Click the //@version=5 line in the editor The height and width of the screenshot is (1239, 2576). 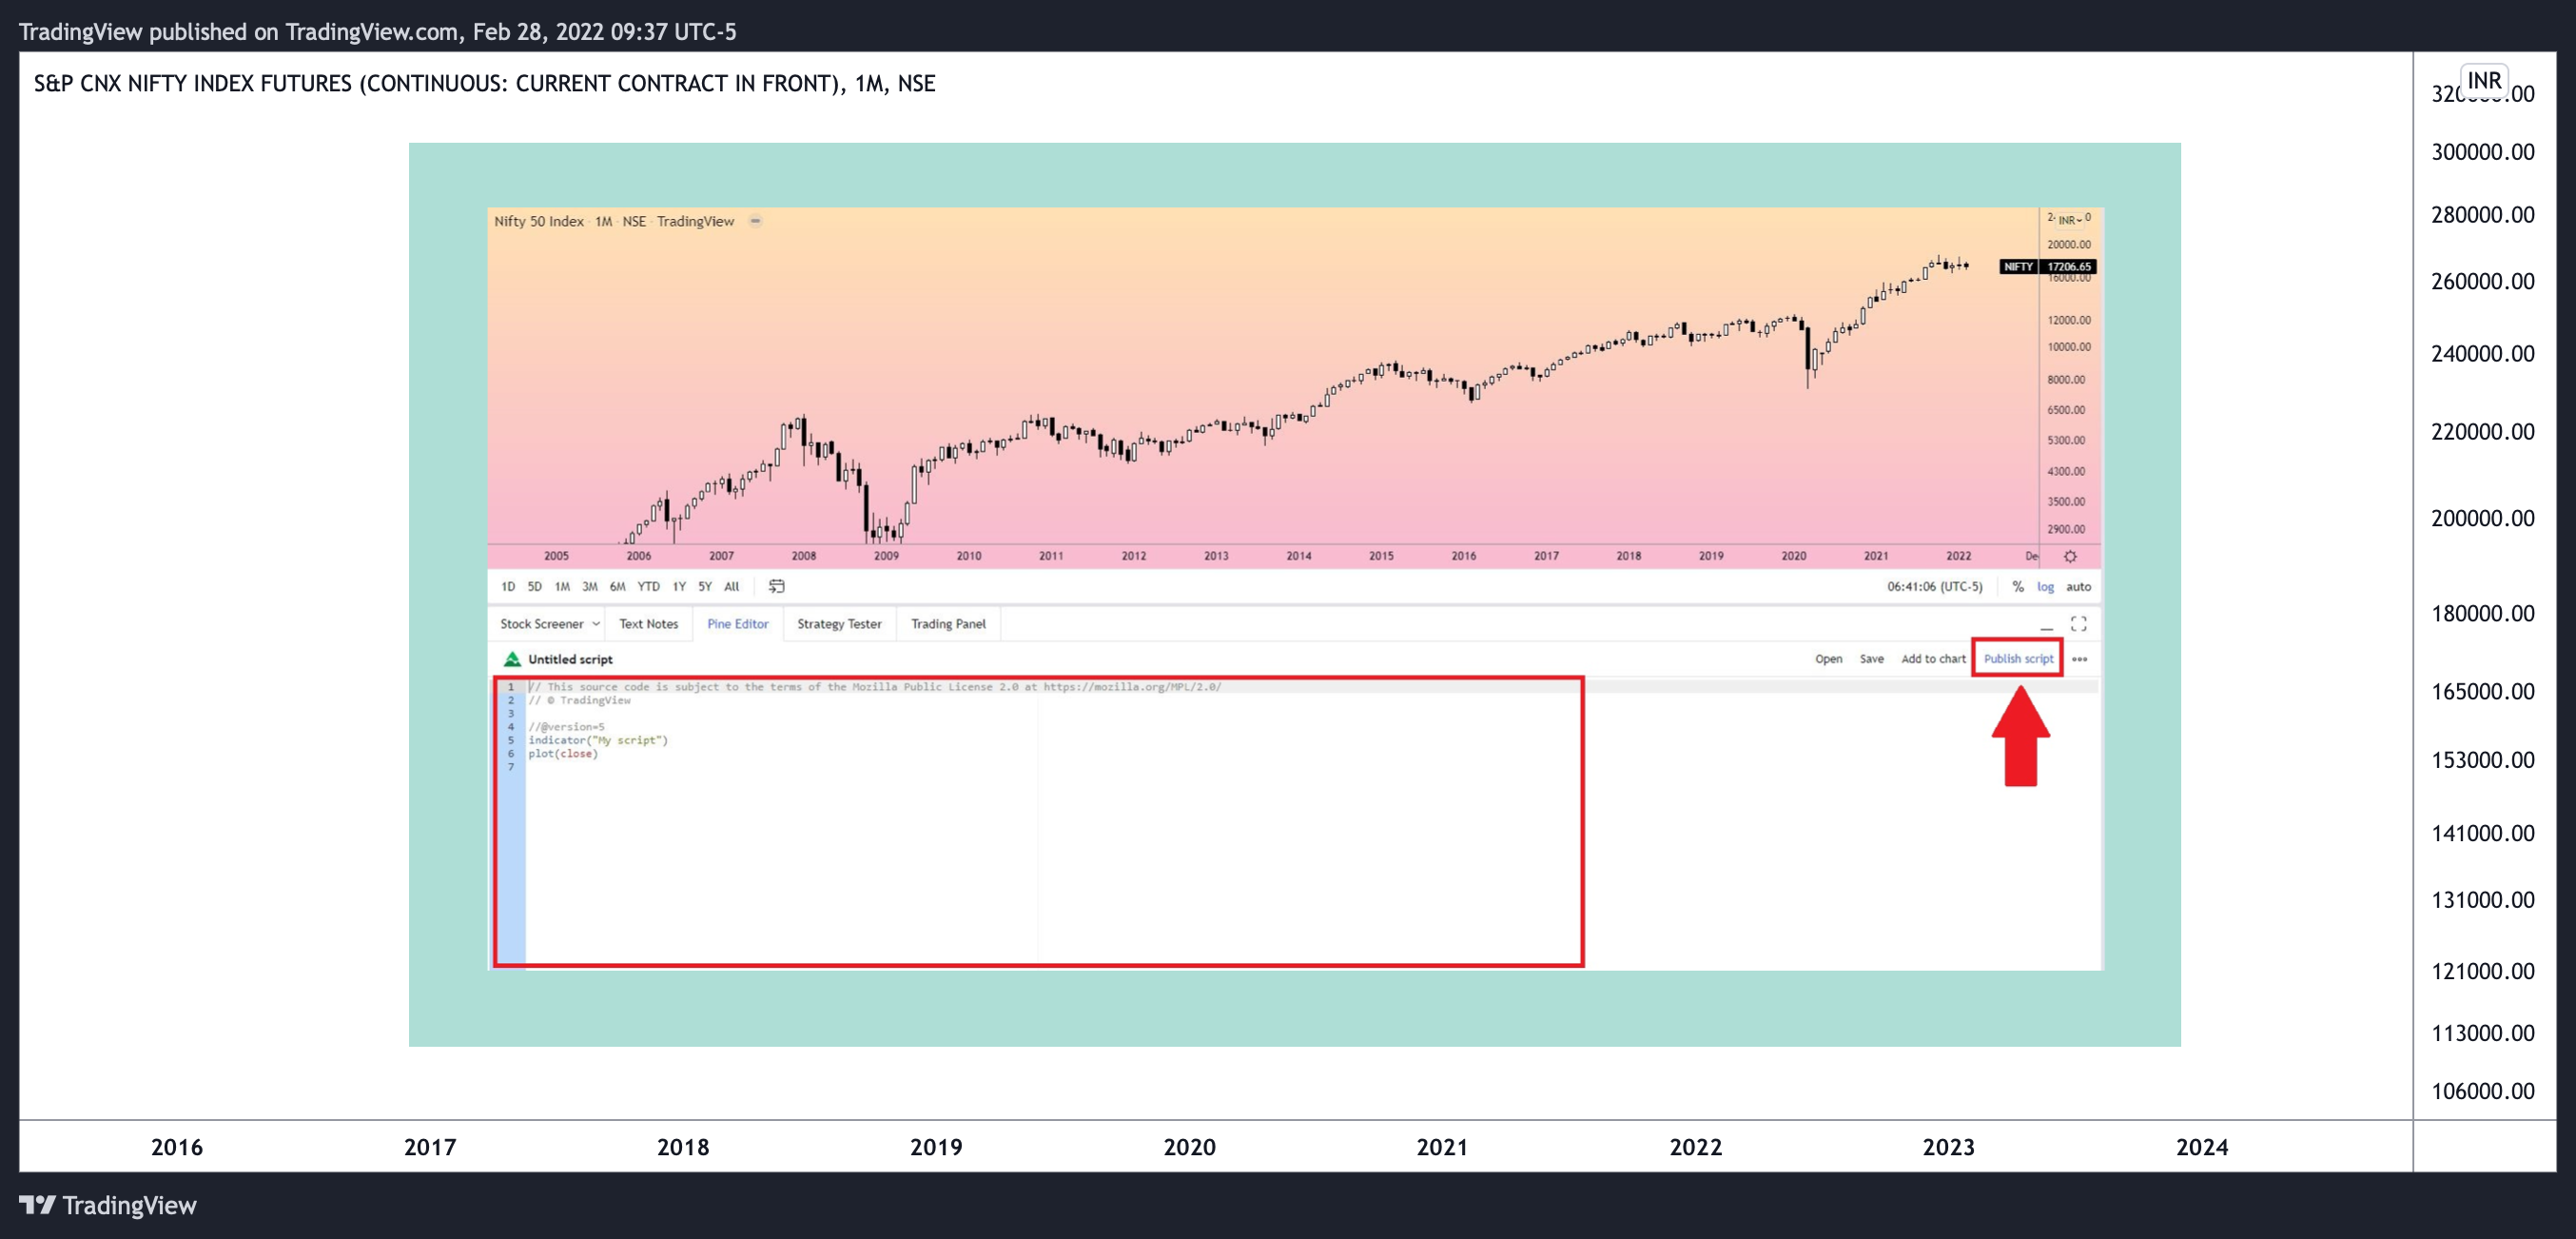(x=567, y=727)
